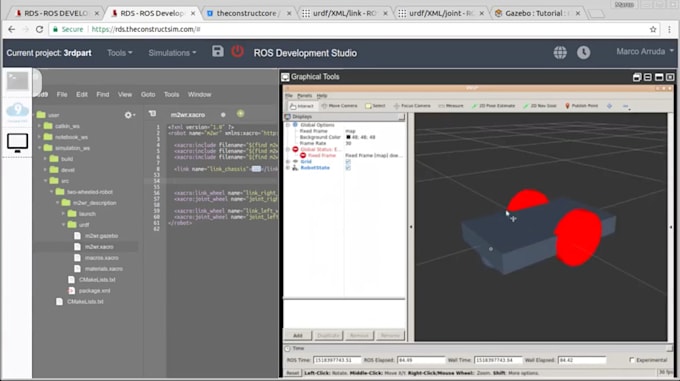Open the globe icon in header

560,52
